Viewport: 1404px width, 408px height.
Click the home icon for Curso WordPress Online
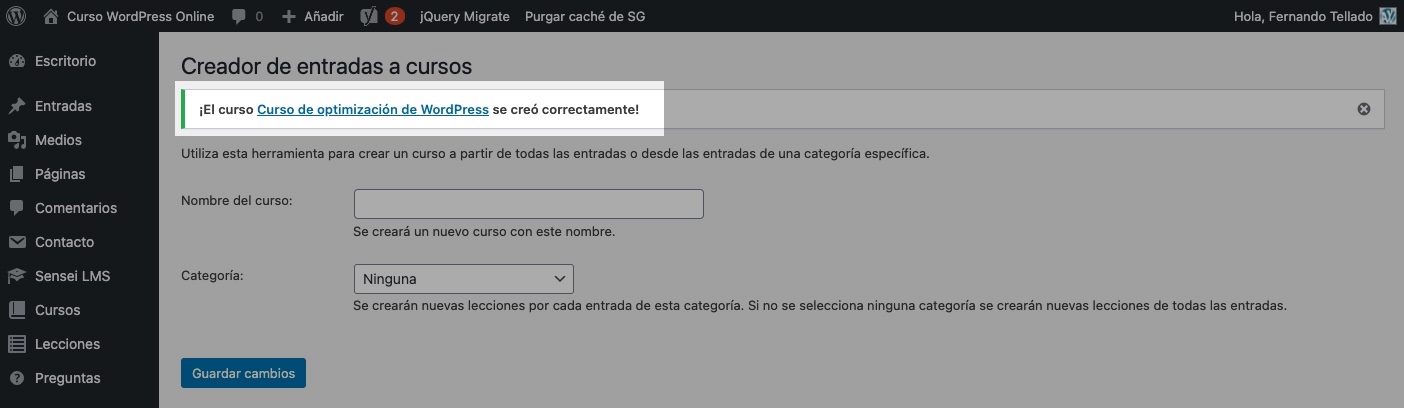tap(51, 16)
